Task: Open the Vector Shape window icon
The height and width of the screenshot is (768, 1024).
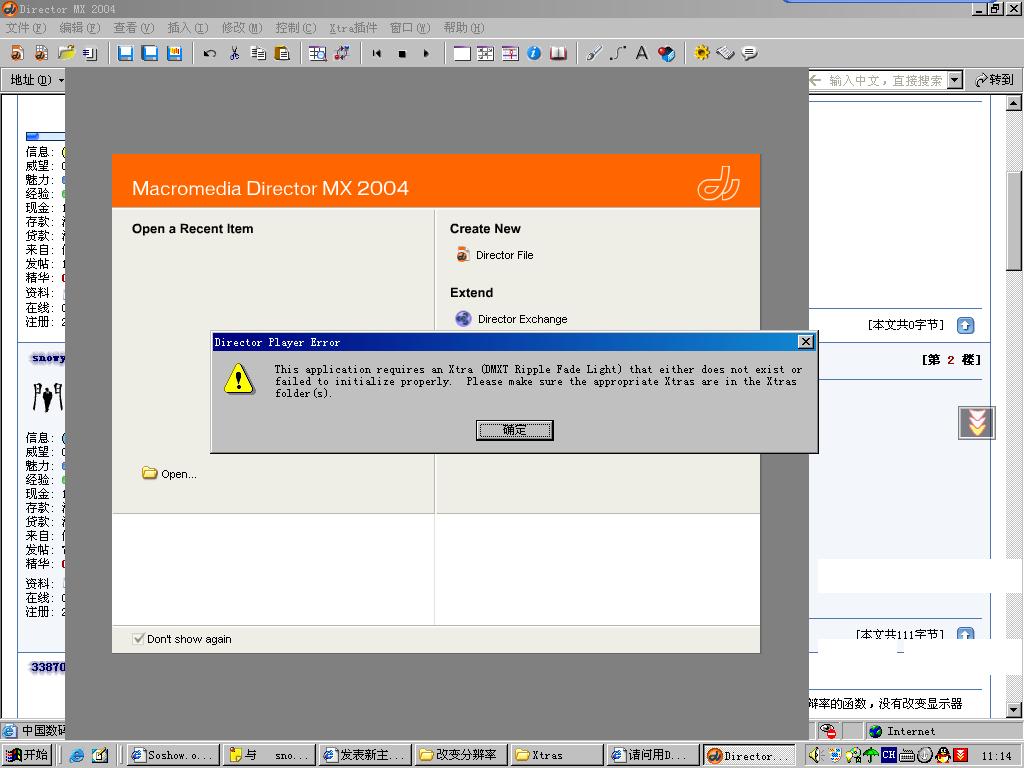Action: pos(618,54)
